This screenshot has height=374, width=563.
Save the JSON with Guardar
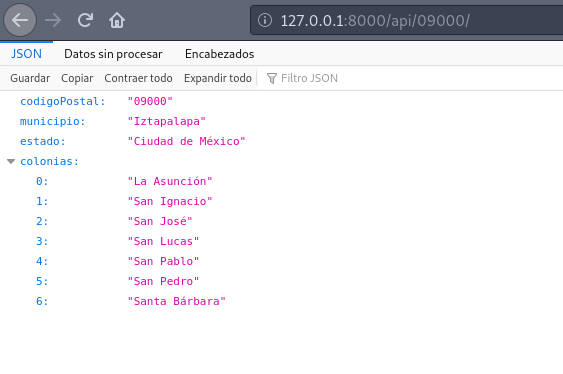point(30,78)
